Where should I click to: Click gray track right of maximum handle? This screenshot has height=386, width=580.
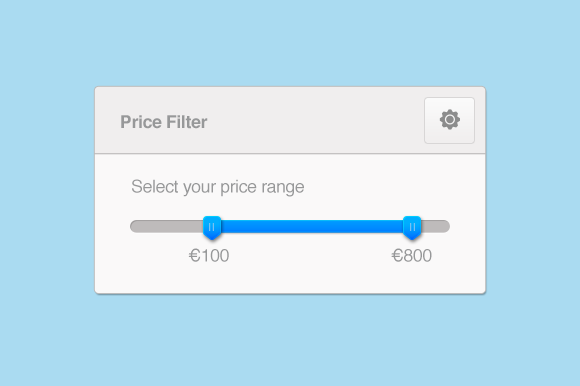point(435,226)
